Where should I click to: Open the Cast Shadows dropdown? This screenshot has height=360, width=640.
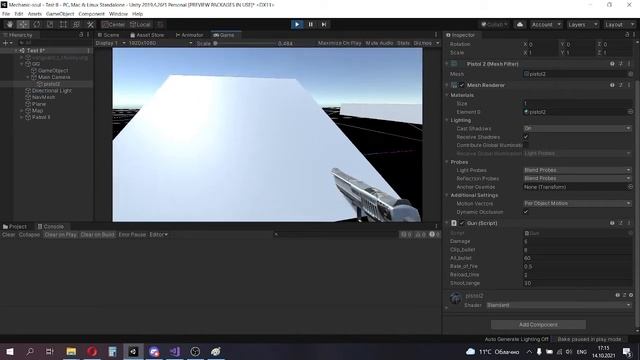pyautogui.click(x=578, y=128)
